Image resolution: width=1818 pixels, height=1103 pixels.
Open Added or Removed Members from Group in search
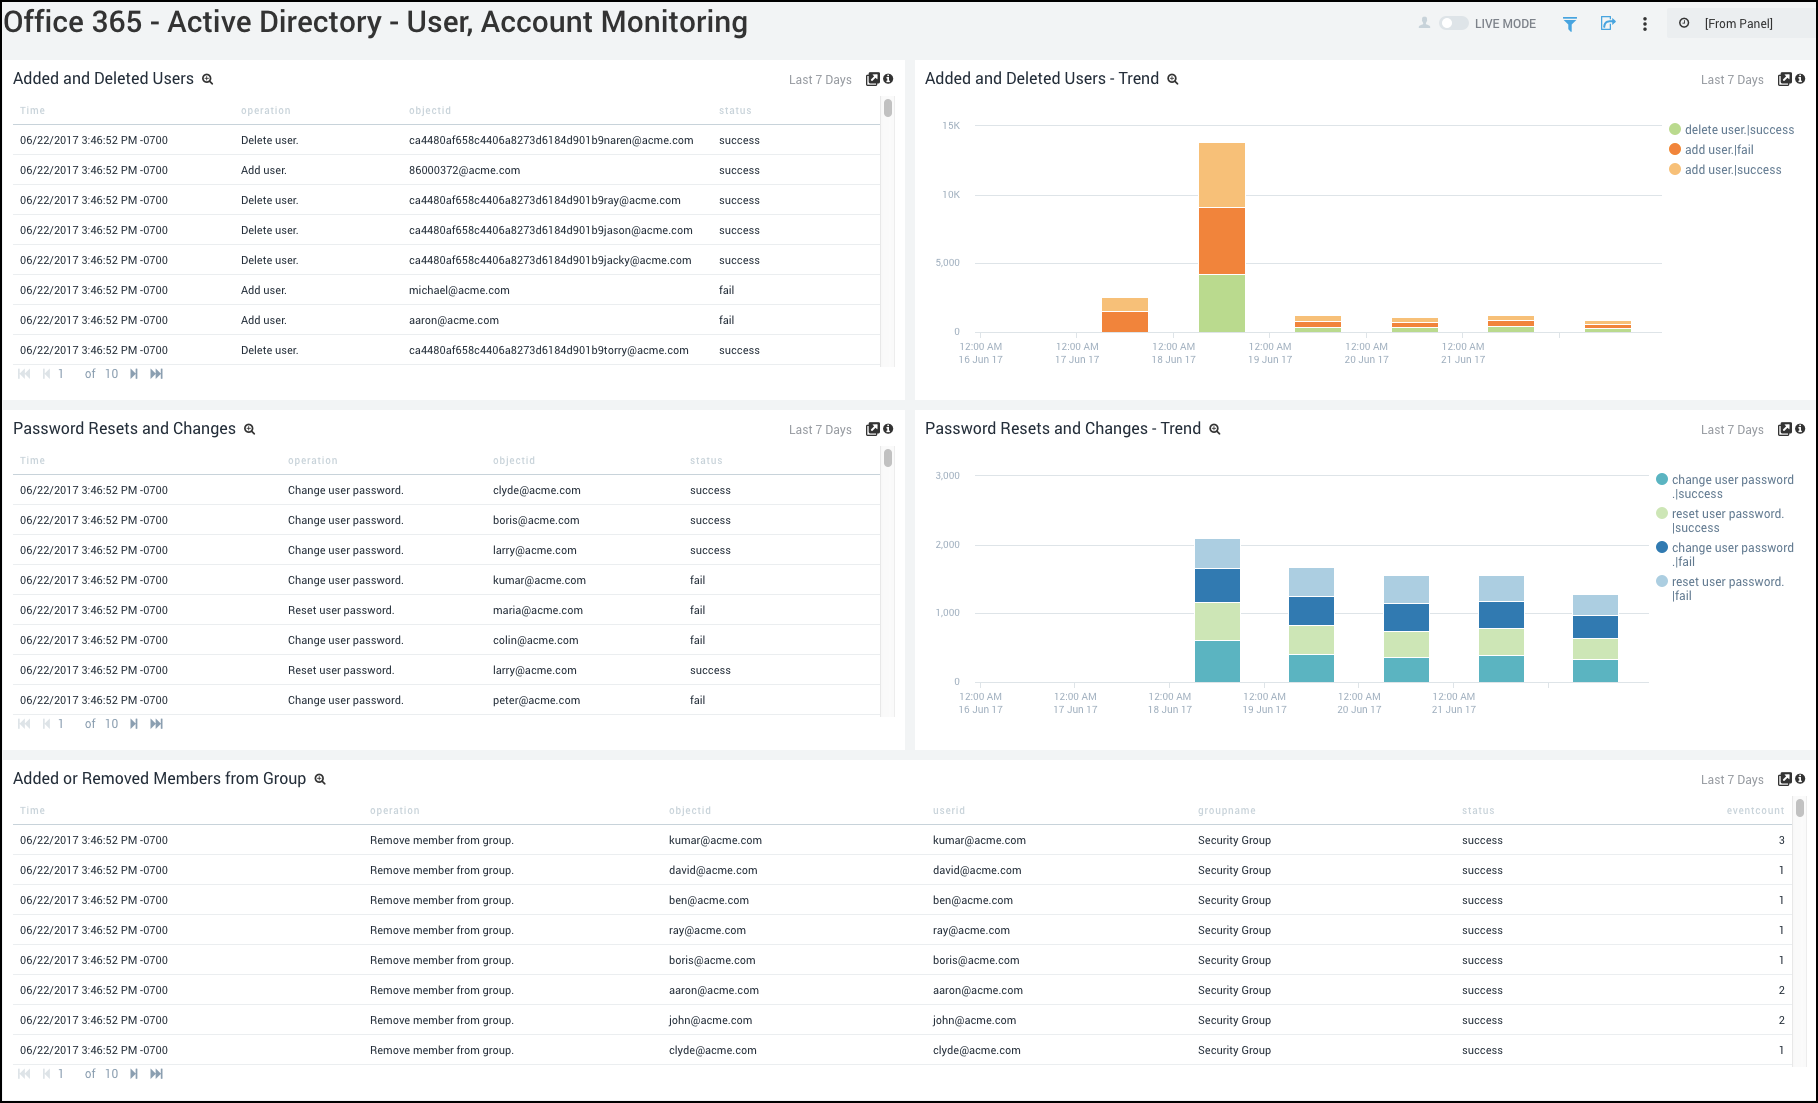tap(320, 778)
